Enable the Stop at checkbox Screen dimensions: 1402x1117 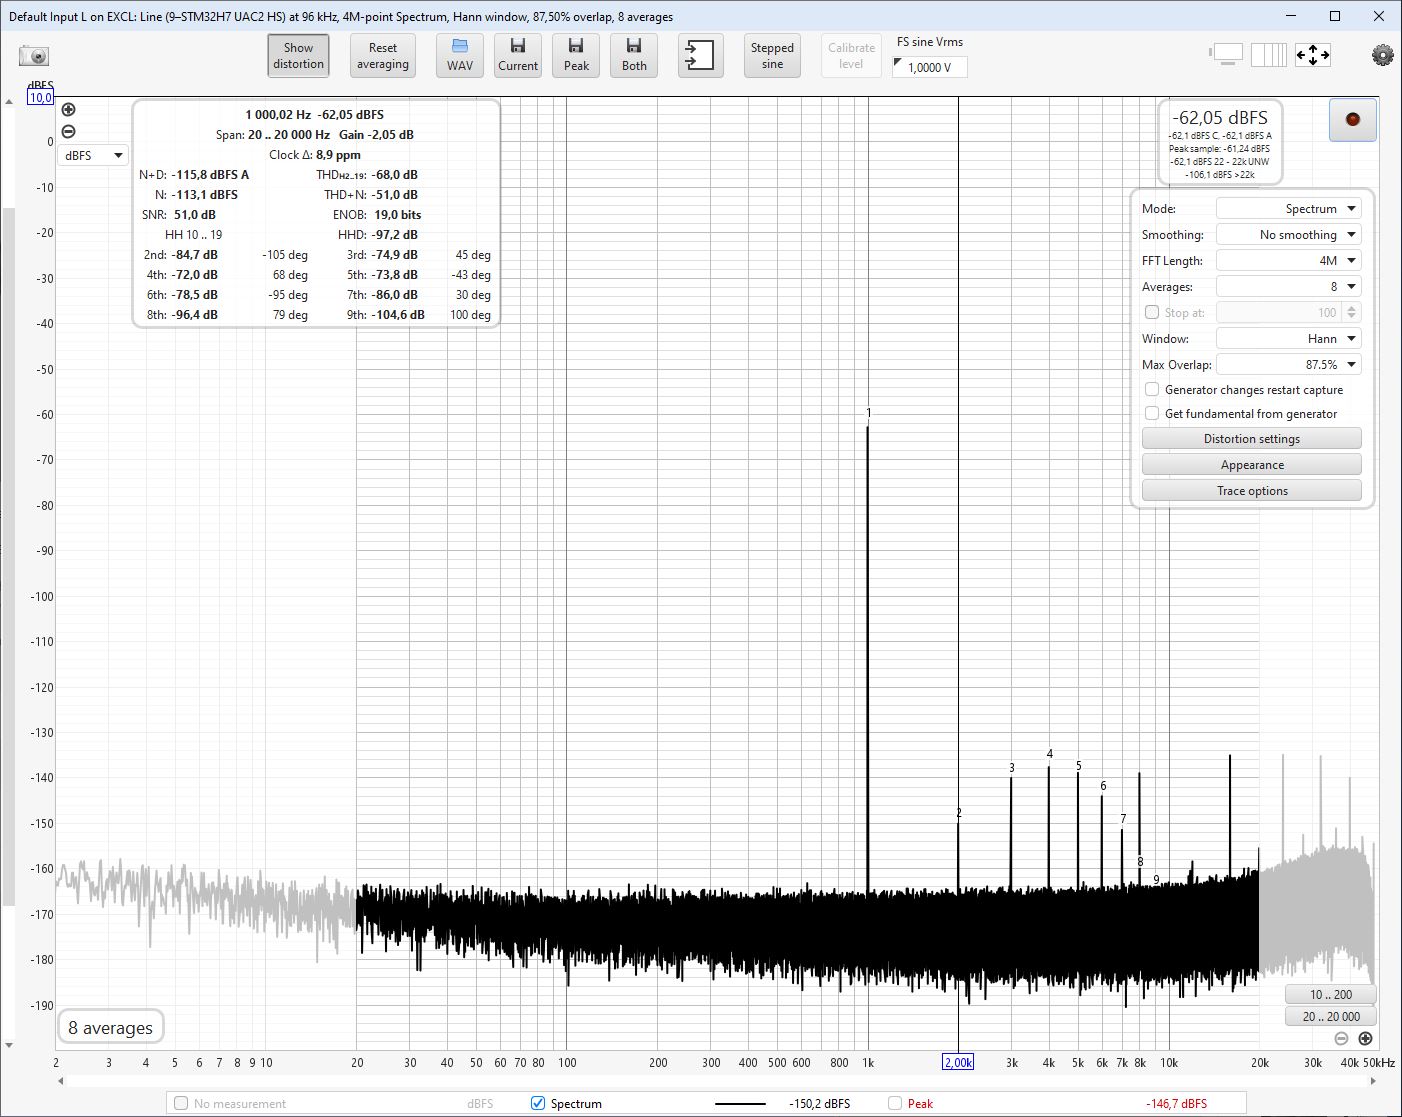pyautogui.click(x=1152, y=313)
